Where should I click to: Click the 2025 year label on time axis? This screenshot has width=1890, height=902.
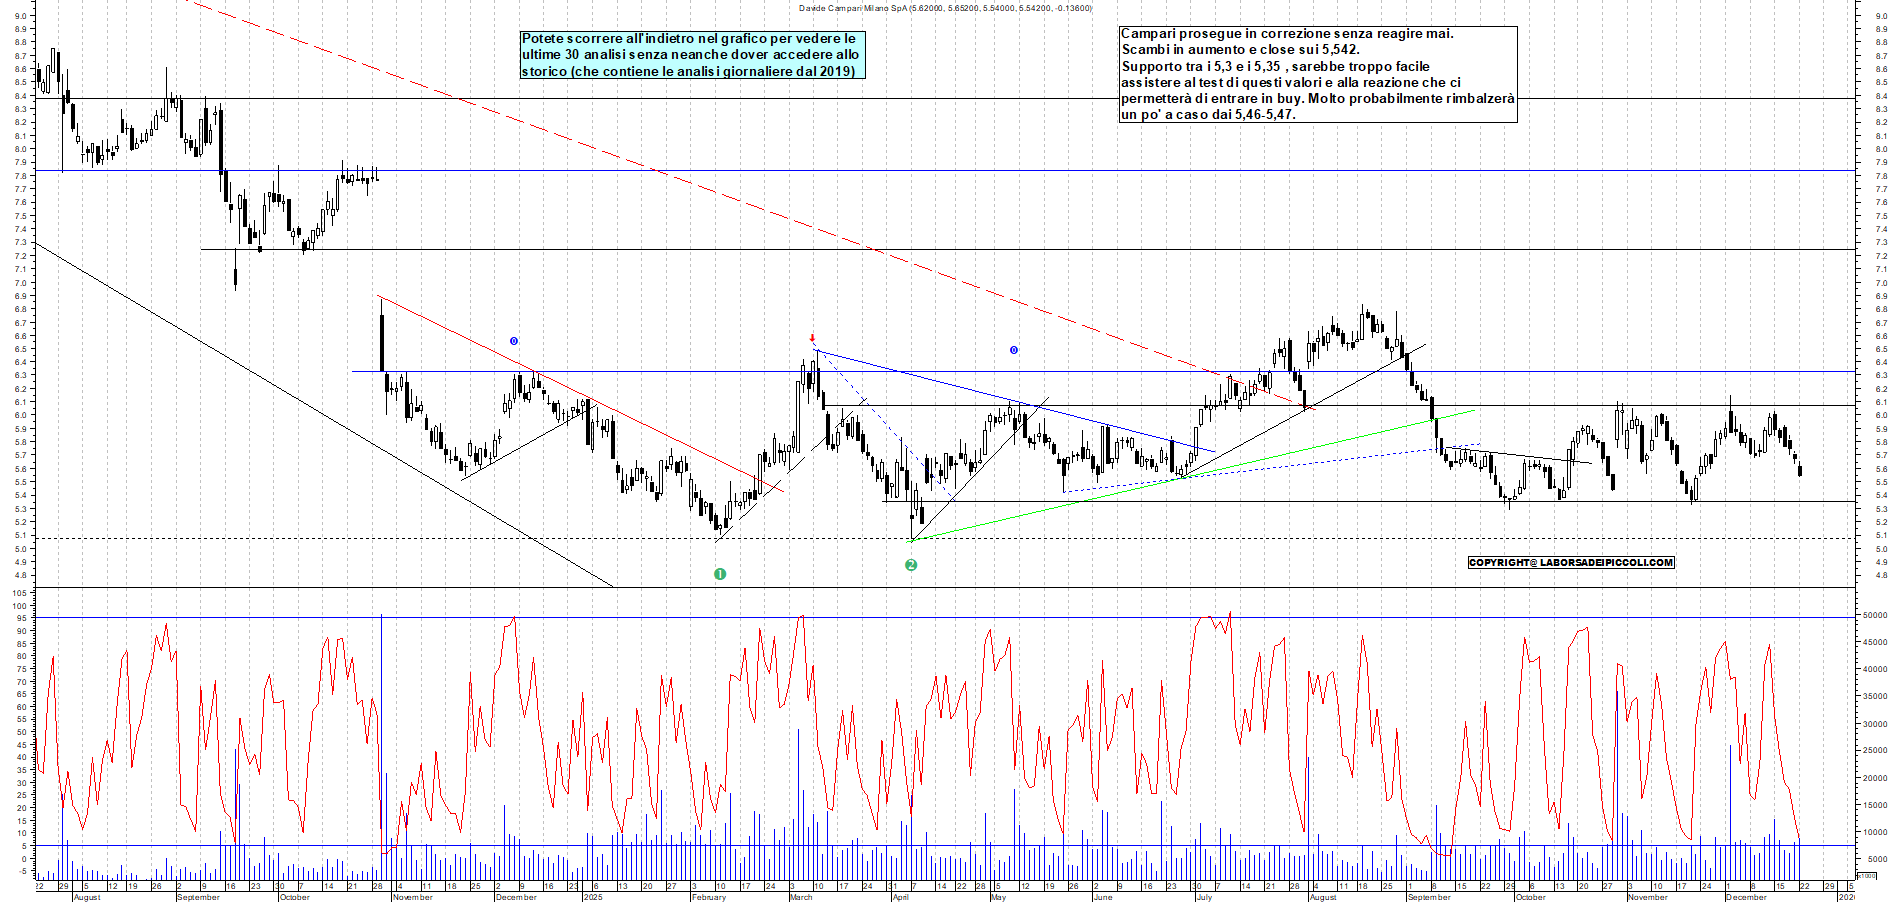pos(593,897)
